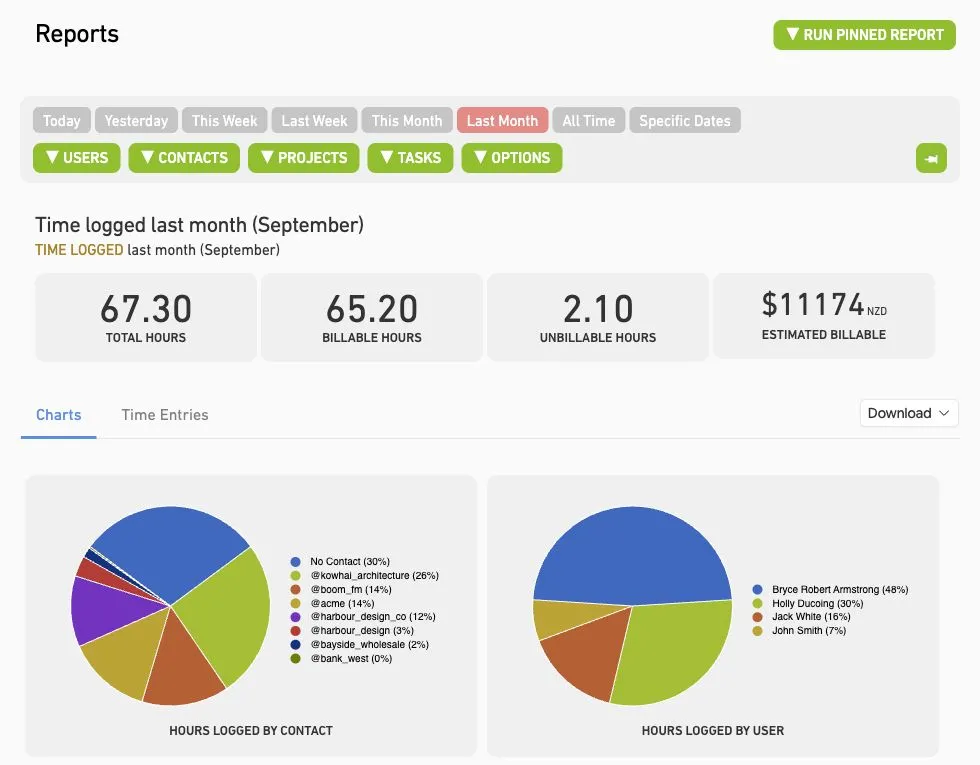Click the pin report icon button
Viewport: 980px width, 765px height.
point(931,158)
